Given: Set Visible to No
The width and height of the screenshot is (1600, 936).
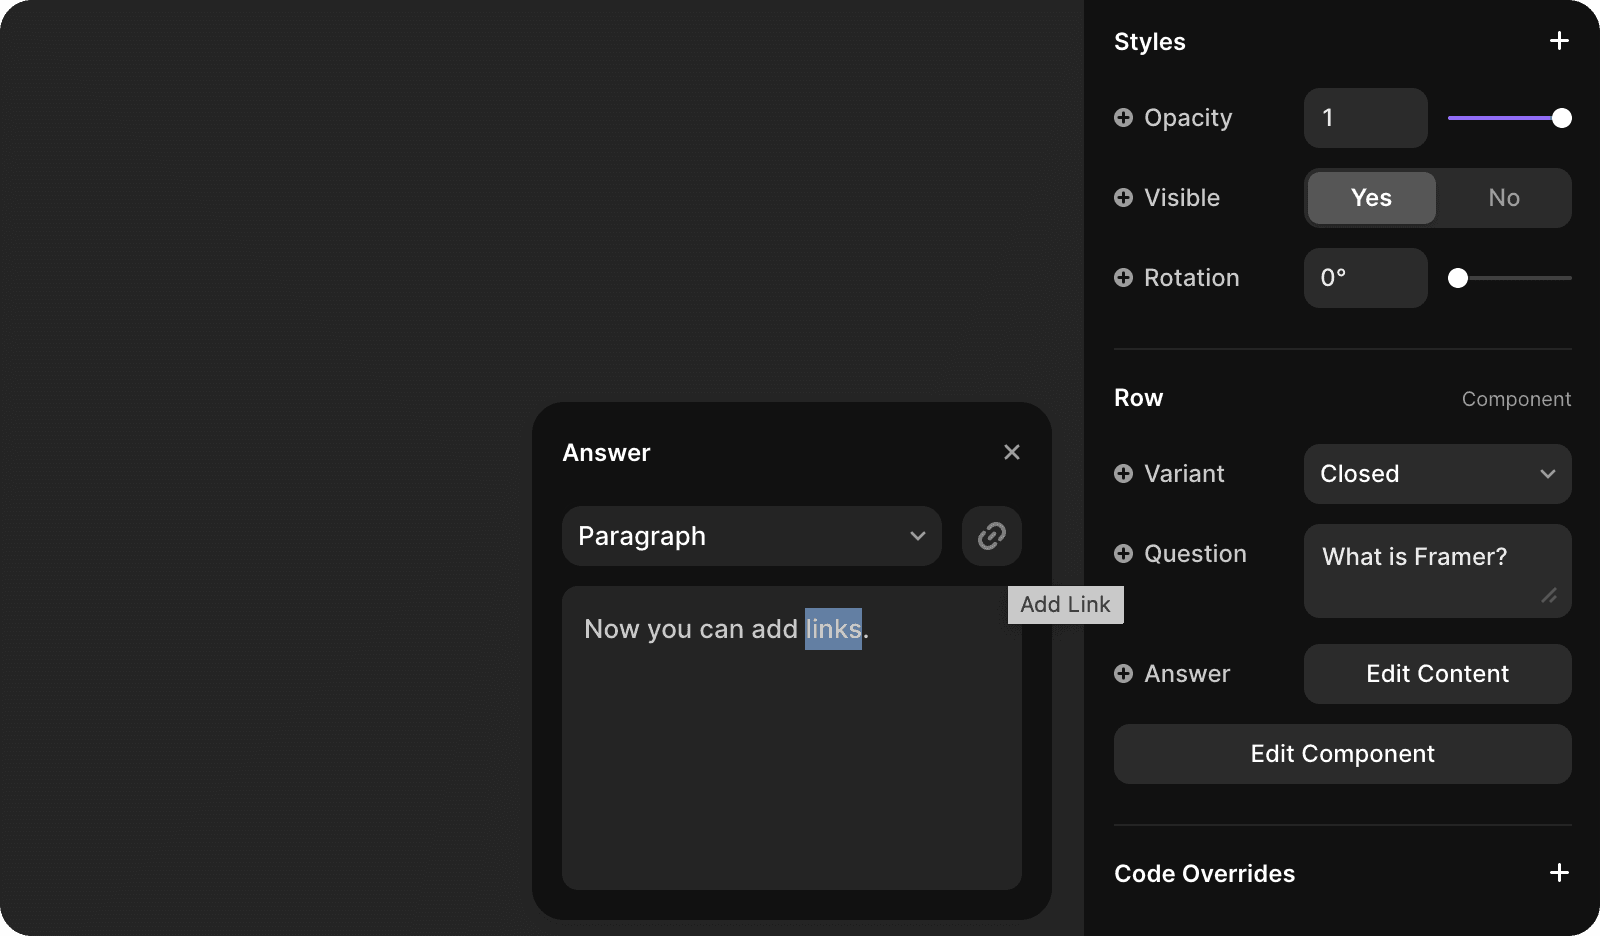Looking at the screenshot, I should pyautogui.click(x=1503, y=198).
